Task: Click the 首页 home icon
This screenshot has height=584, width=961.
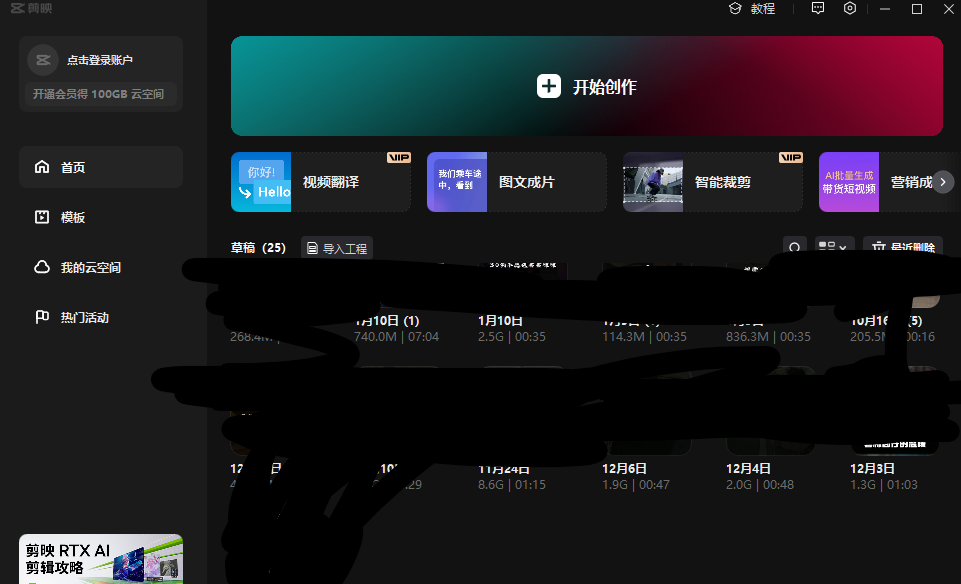Action: (42, 167)
